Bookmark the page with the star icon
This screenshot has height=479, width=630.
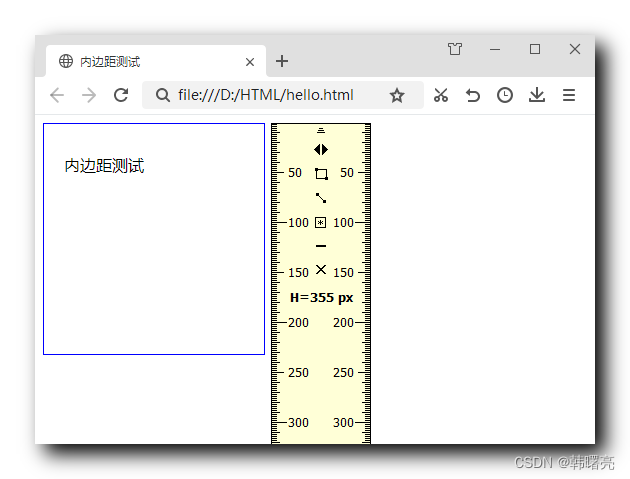[x=397, y=95]
